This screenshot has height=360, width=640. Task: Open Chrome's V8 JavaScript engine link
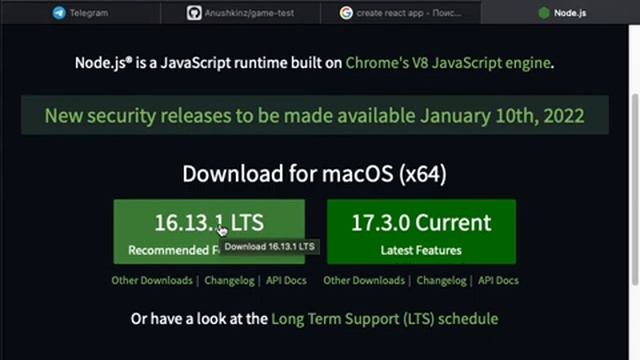pos(448,63)
